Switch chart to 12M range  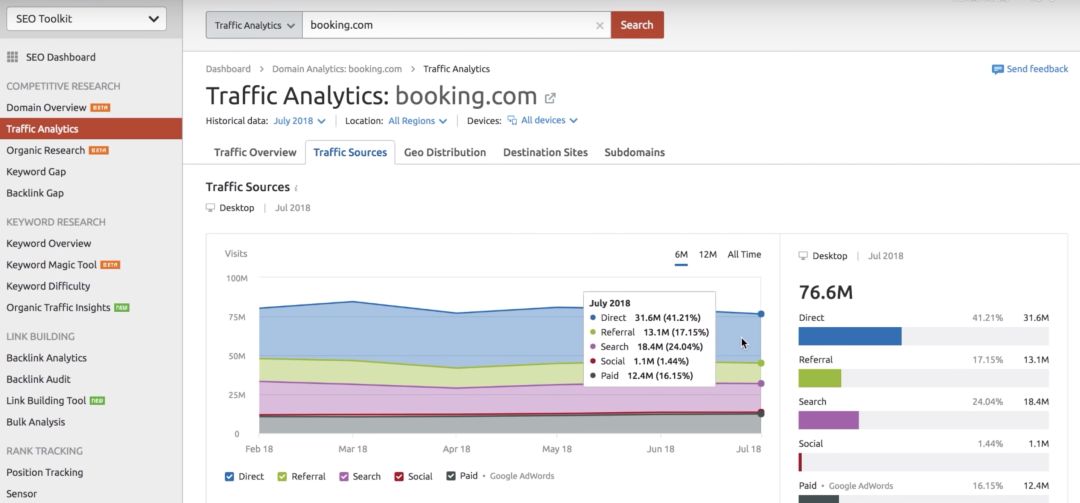707,254
